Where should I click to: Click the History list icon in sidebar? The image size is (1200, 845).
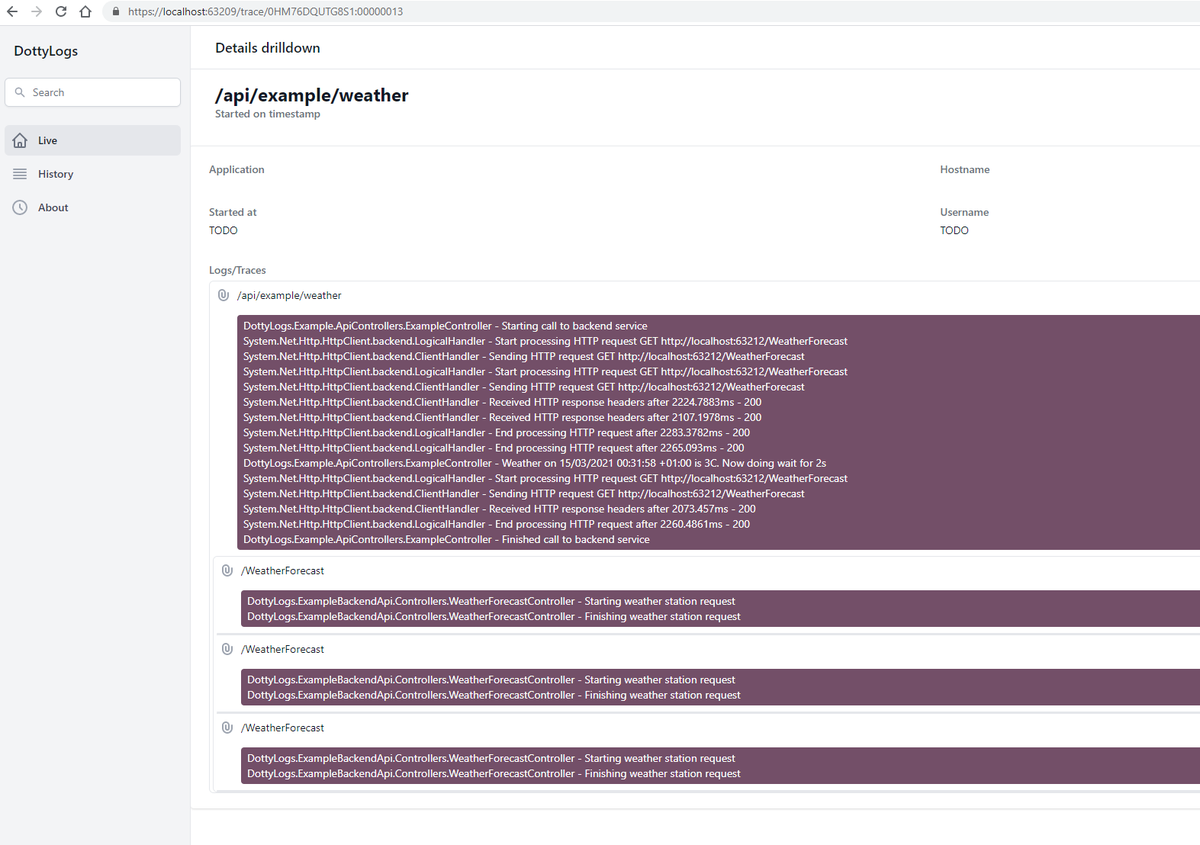click(x=19, y=174)
